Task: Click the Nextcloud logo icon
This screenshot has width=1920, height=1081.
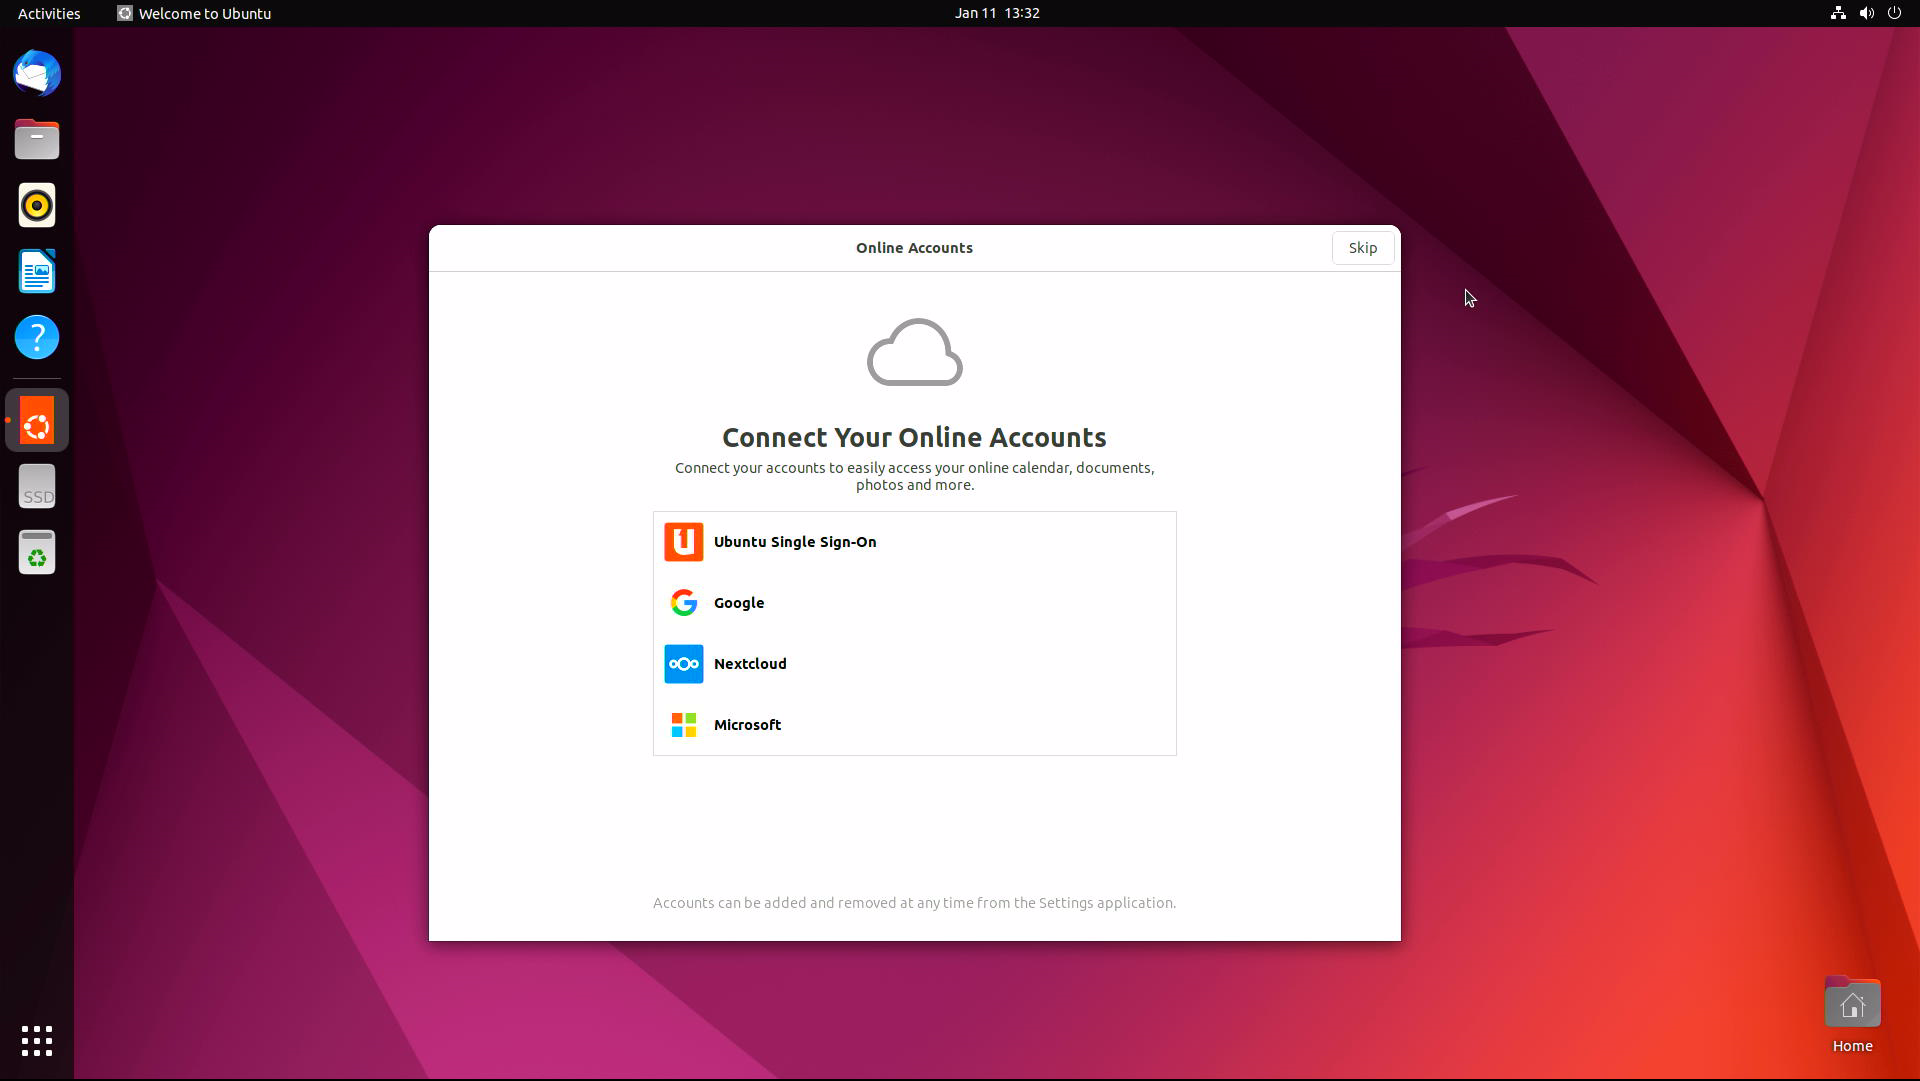Action: [x=684, y=664]
